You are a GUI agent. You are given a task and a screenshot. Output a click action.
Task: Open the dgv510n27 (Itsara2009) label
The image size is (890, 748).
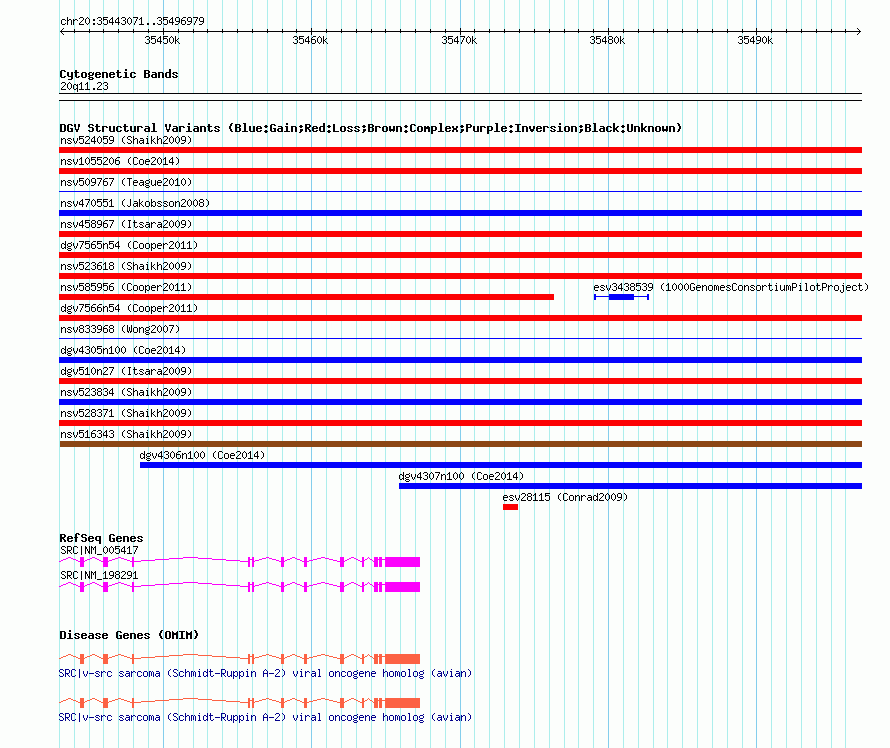[x=126, y=371]
